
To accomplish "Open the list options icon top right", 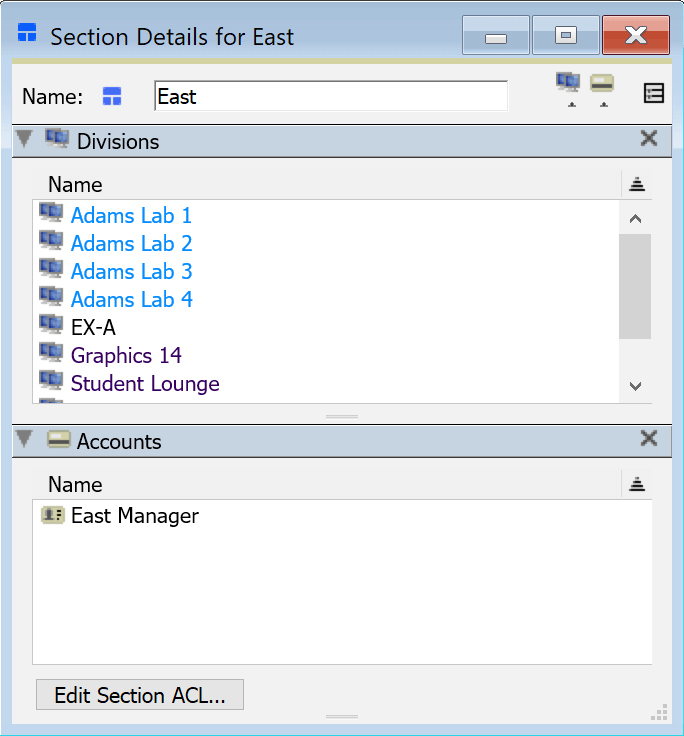I will click(x=653, y=94).
